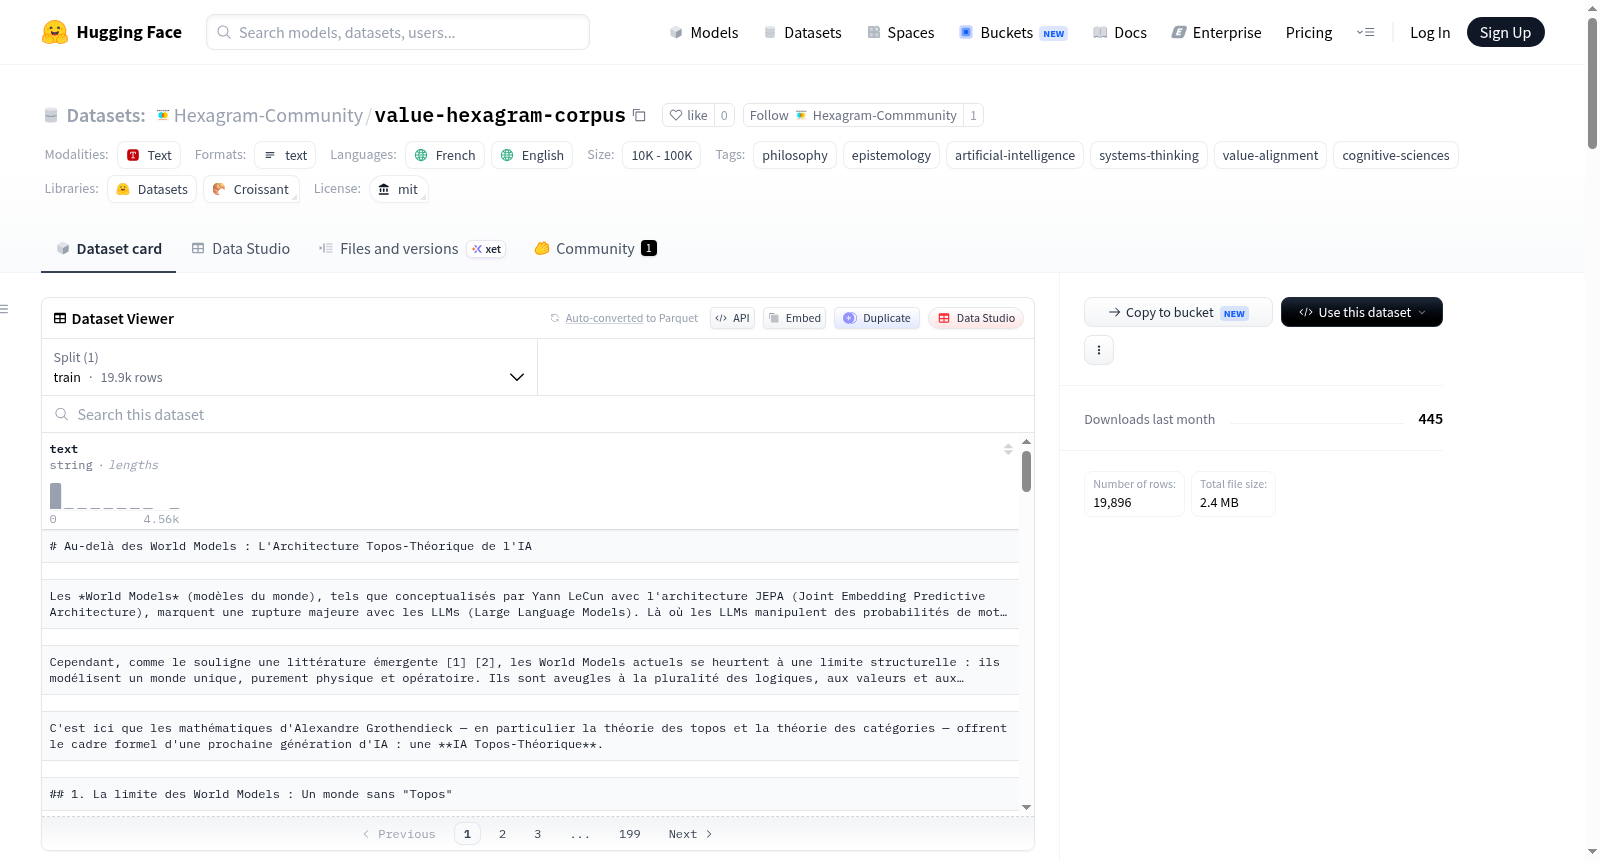1600x861 pixels.
Task: Select the value-alignment tag
Action: 1270,155
